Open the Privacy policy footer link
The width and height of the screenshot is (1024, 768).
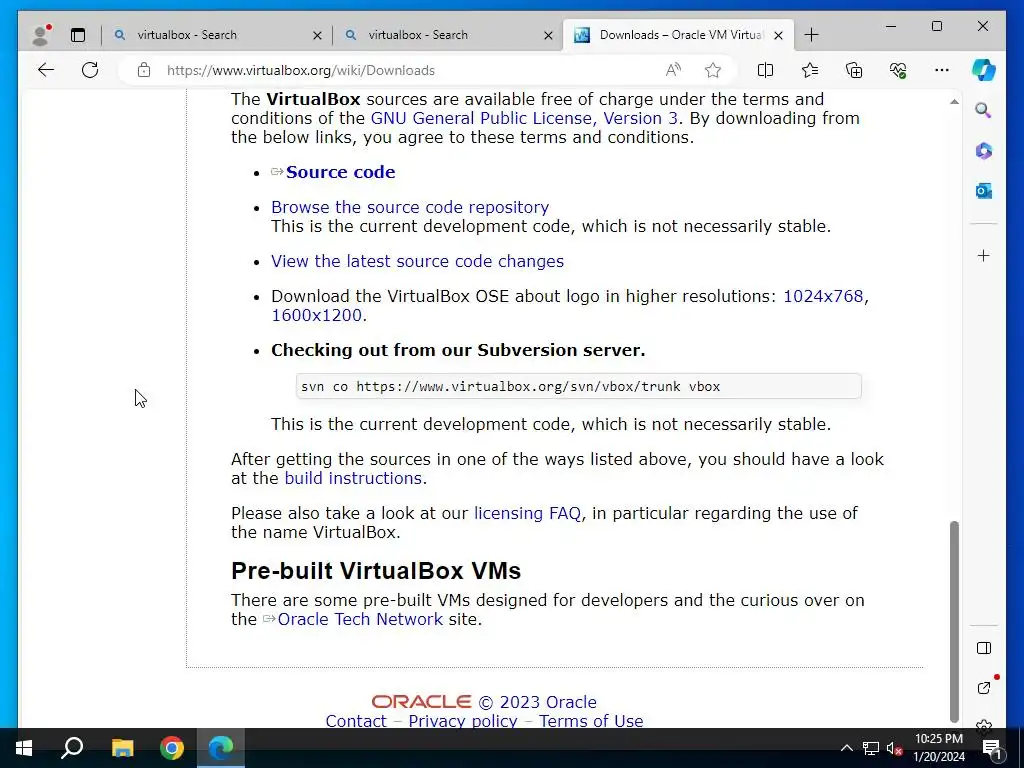462,721
